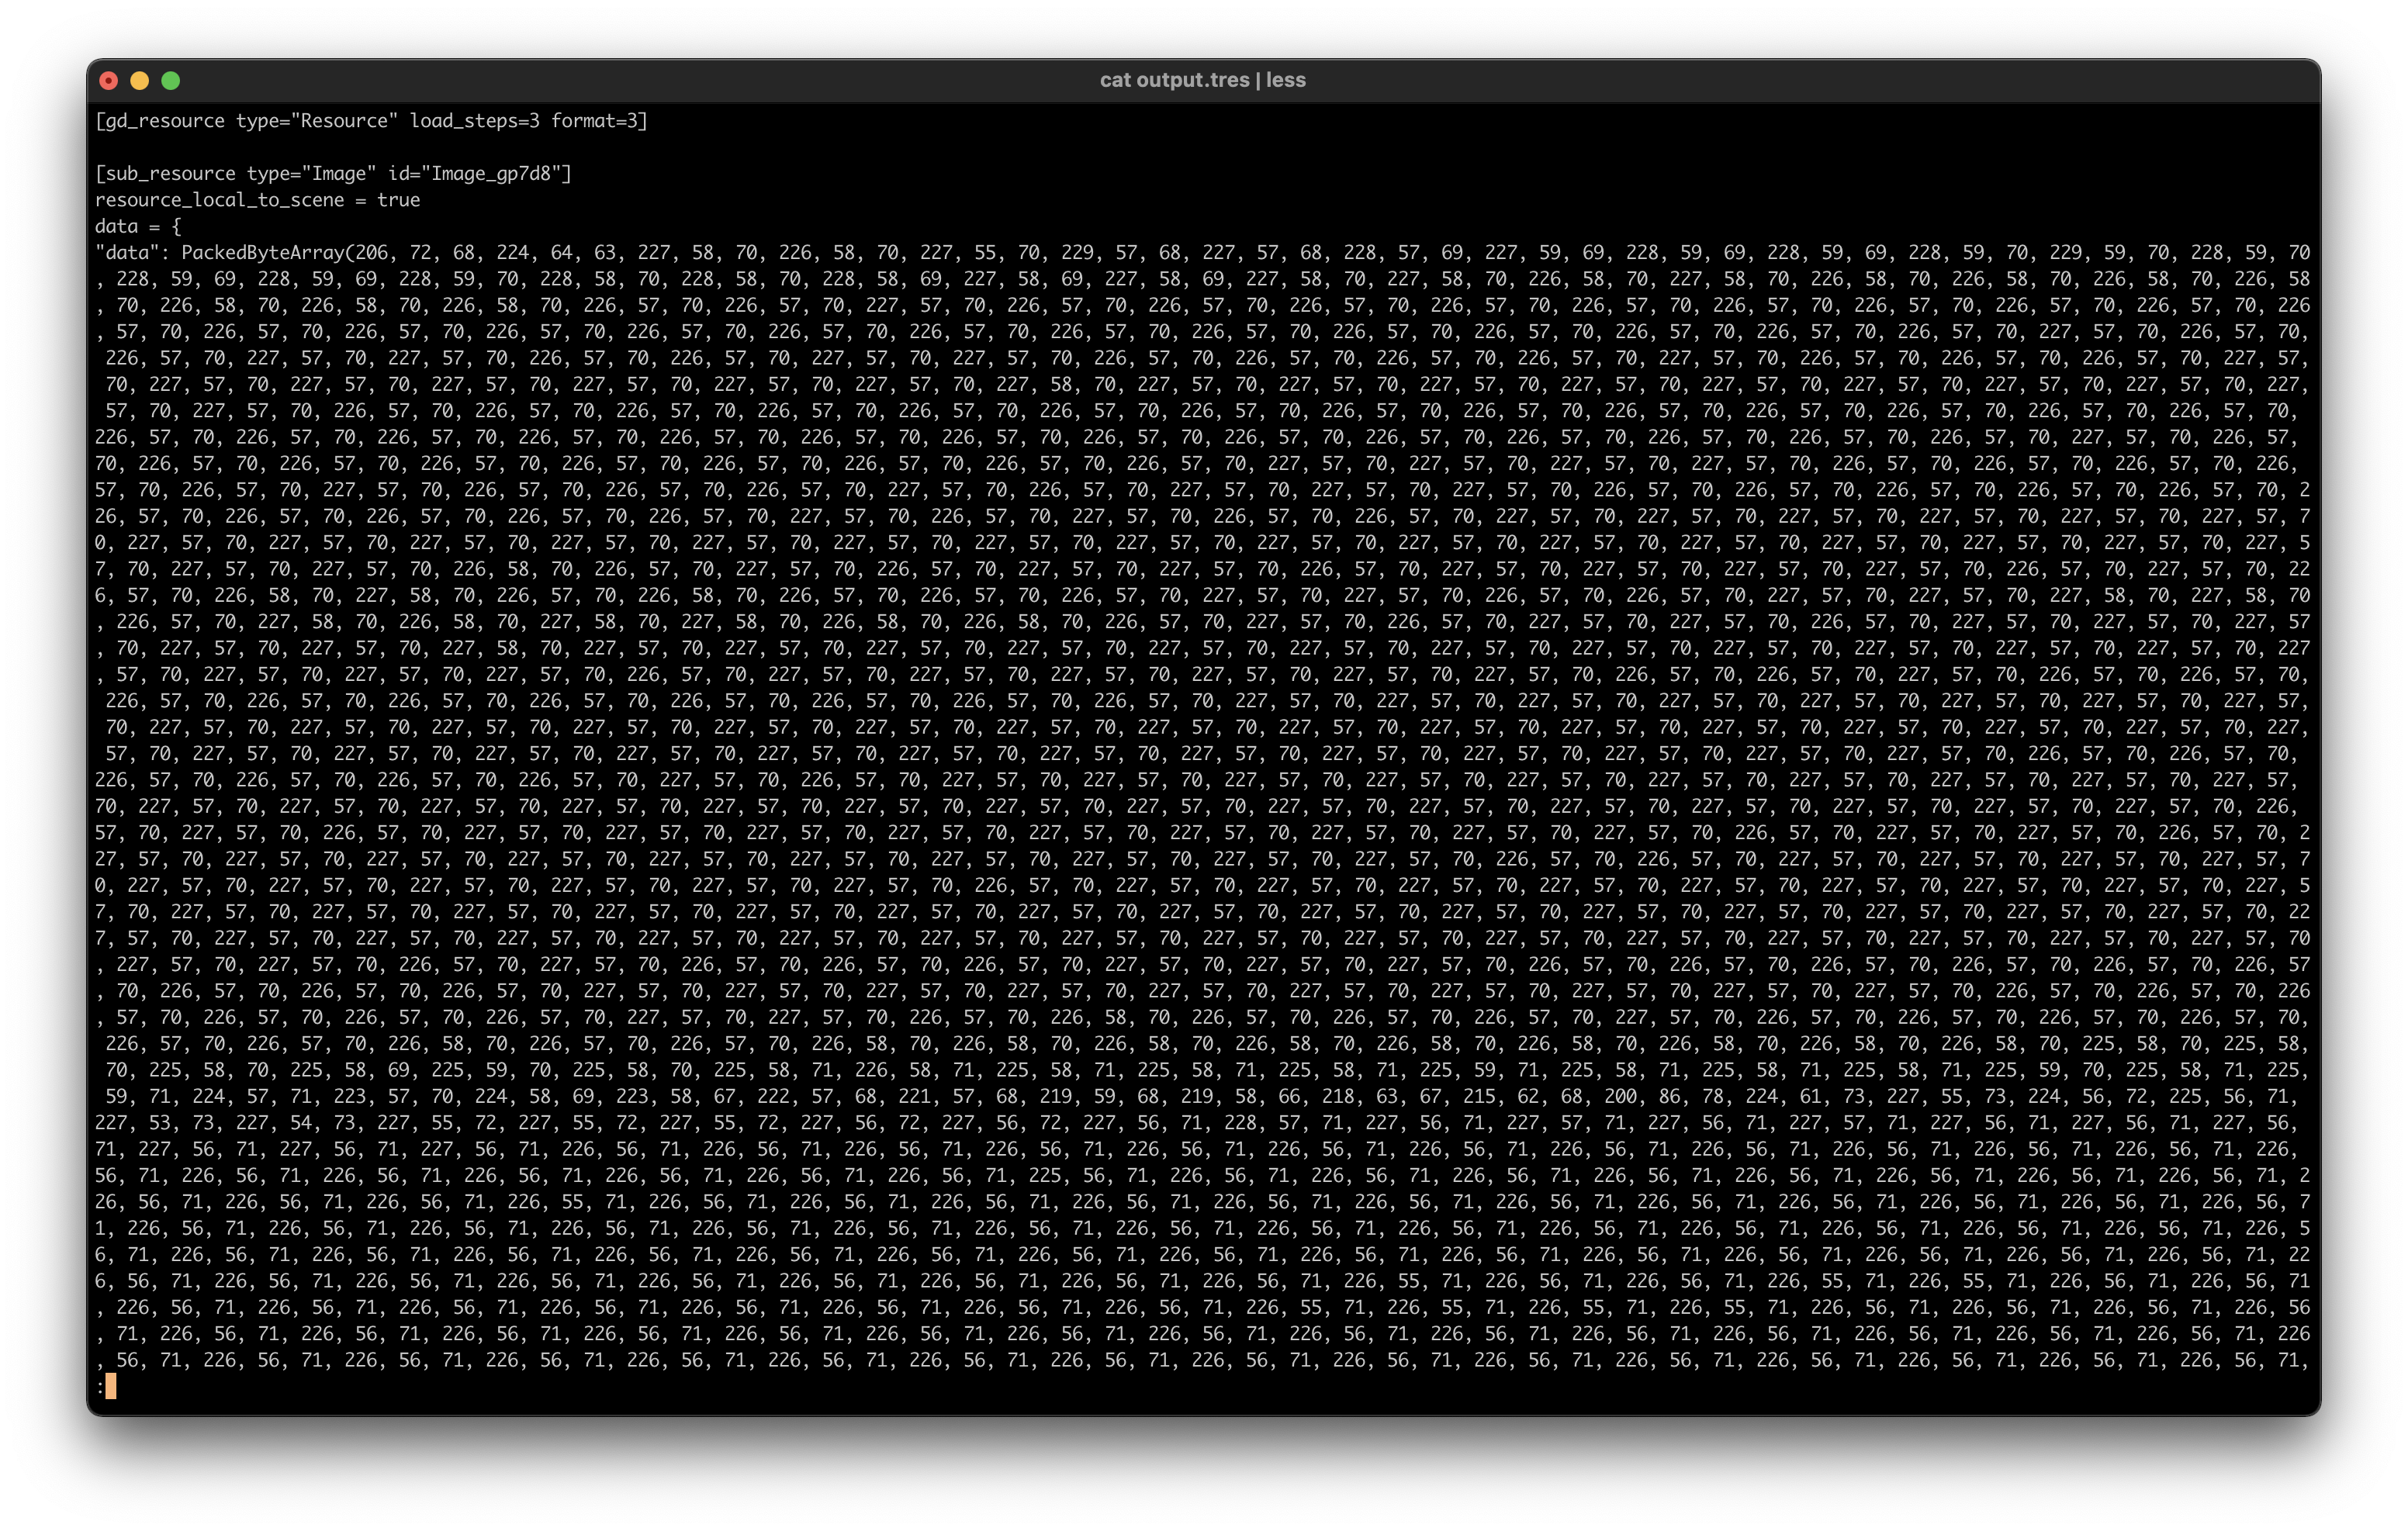The width and height of the screenshot is (2408, 1531).
Task: Click the 'id="Image_gp7d8"]' text
Action: point(480,174)
